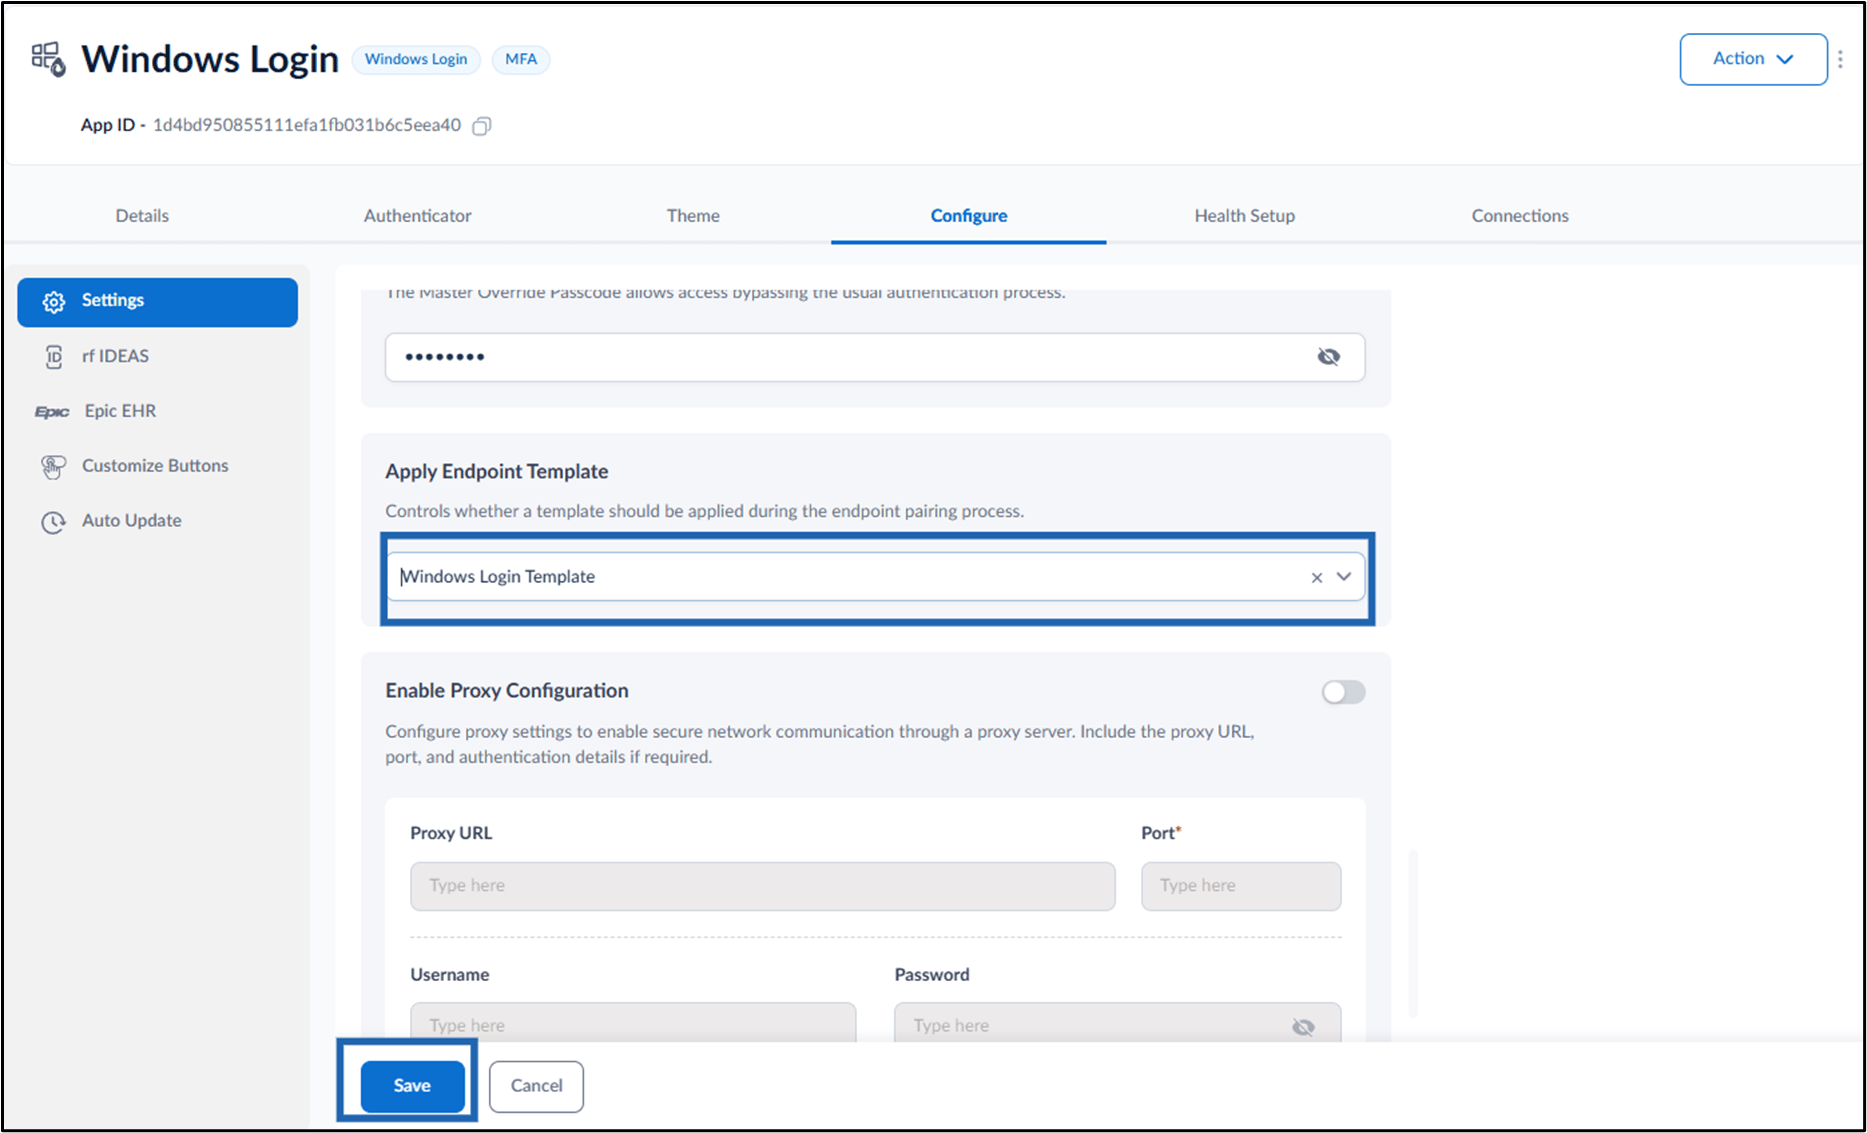Click the rf IDEAS badge icon
Image resolution: width=1867 pixels, height=1133 pixels.
click(x=54, y=357)
